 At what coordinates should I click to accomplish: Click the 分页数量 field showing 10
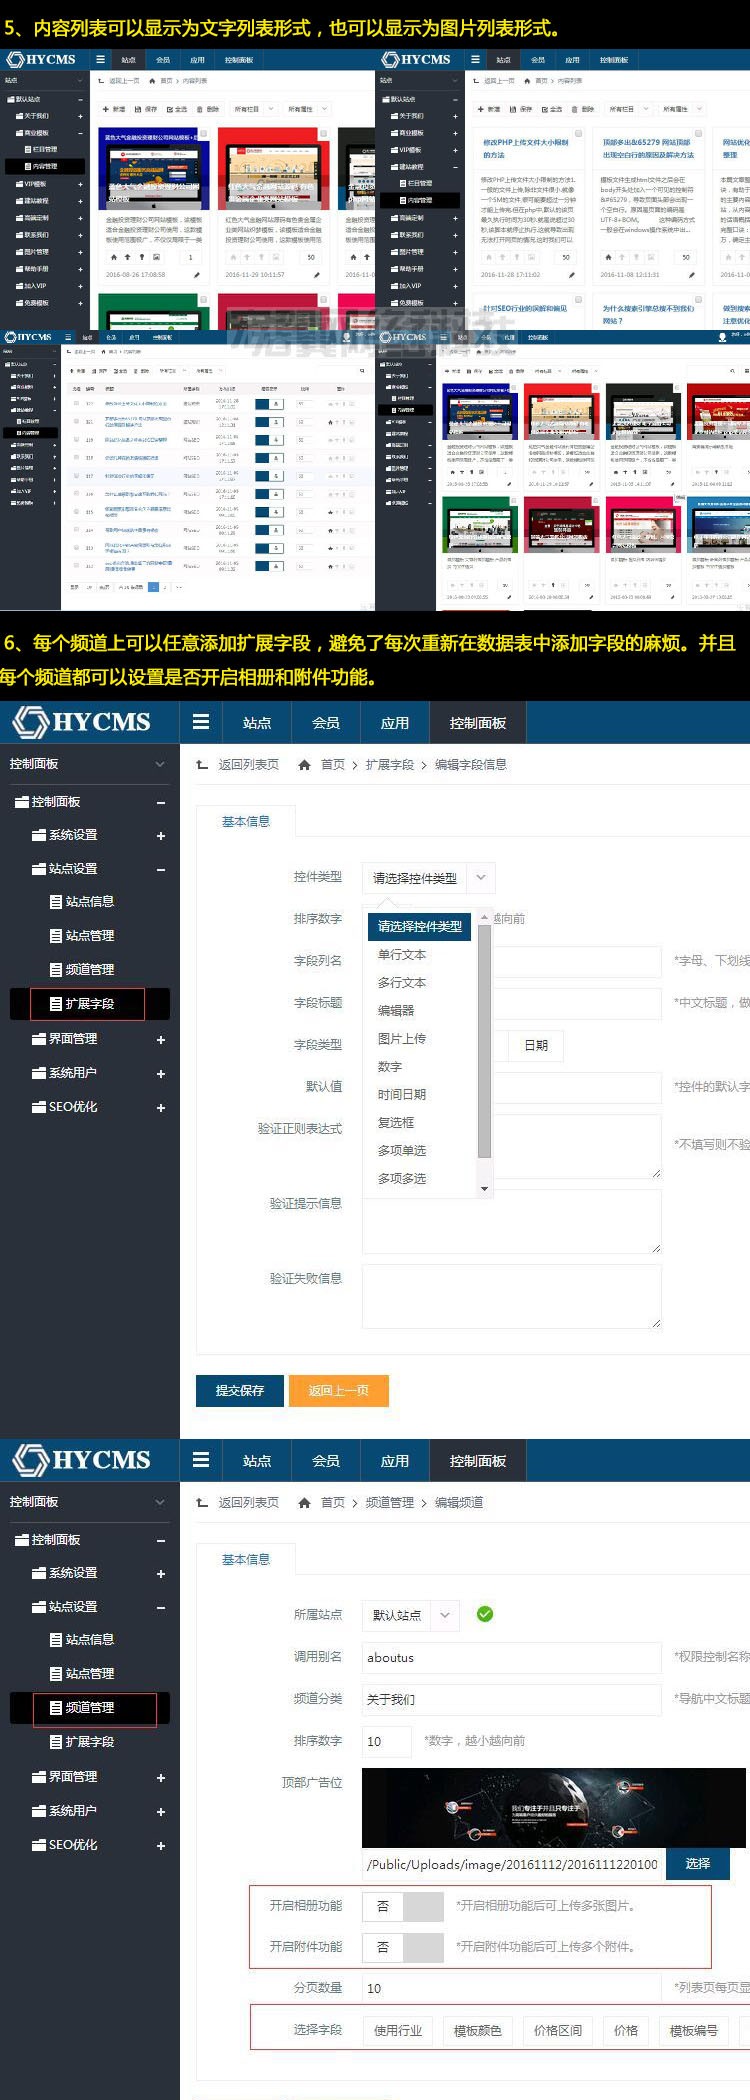511,1988
